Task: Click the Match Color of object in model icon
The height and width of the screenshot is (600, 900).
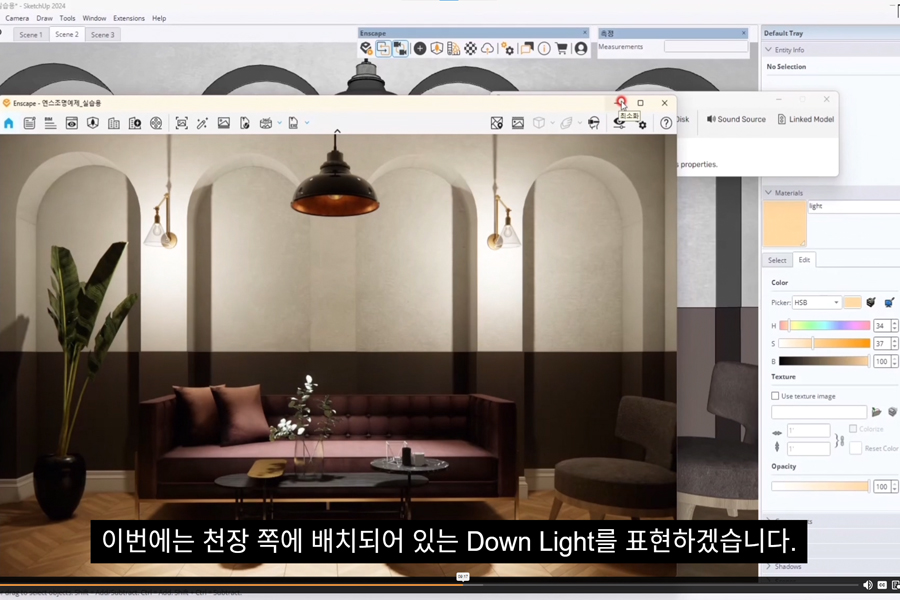Action: [871, 303]
